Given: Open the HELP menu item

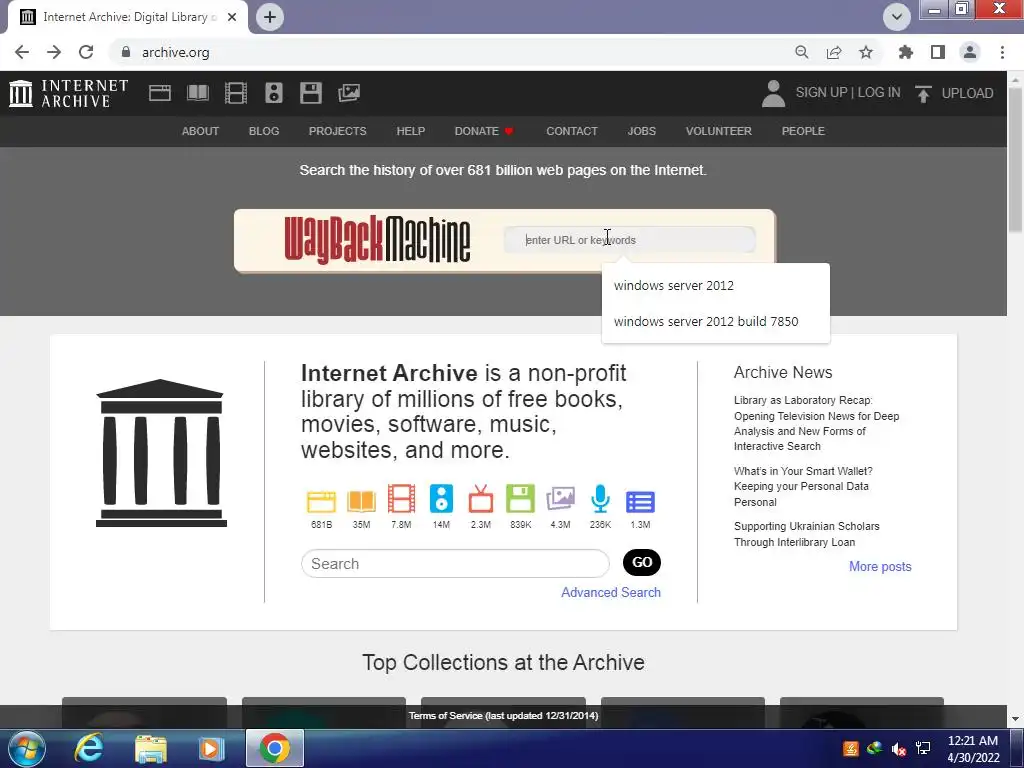Looking at the screenshot, I should 411,131.
